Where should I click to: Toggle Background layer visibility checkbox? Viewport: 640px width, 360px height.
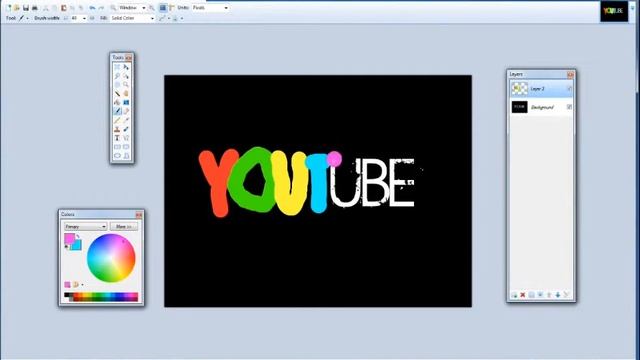(x=569, y=107)
